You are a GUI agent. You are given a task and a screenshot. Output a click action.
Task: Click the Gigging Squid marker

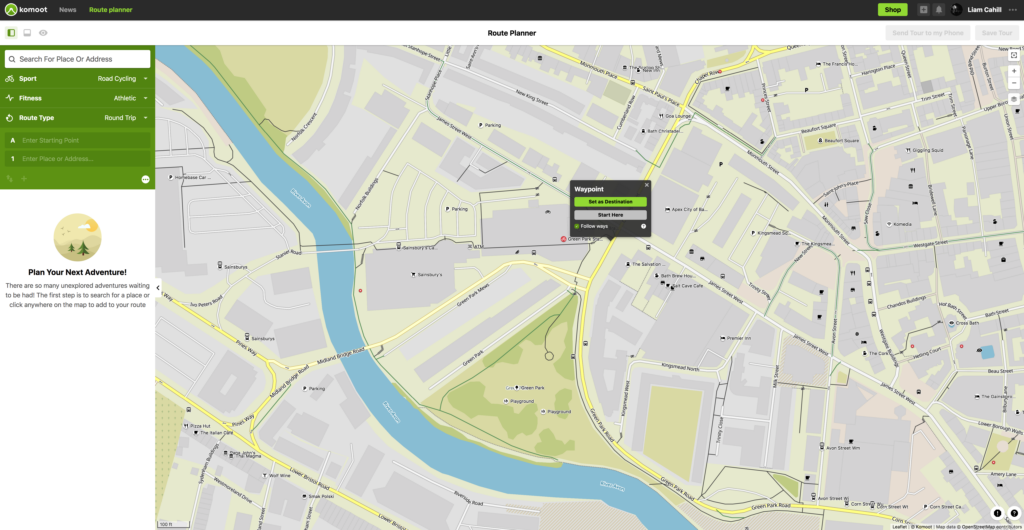pos(908,150)
